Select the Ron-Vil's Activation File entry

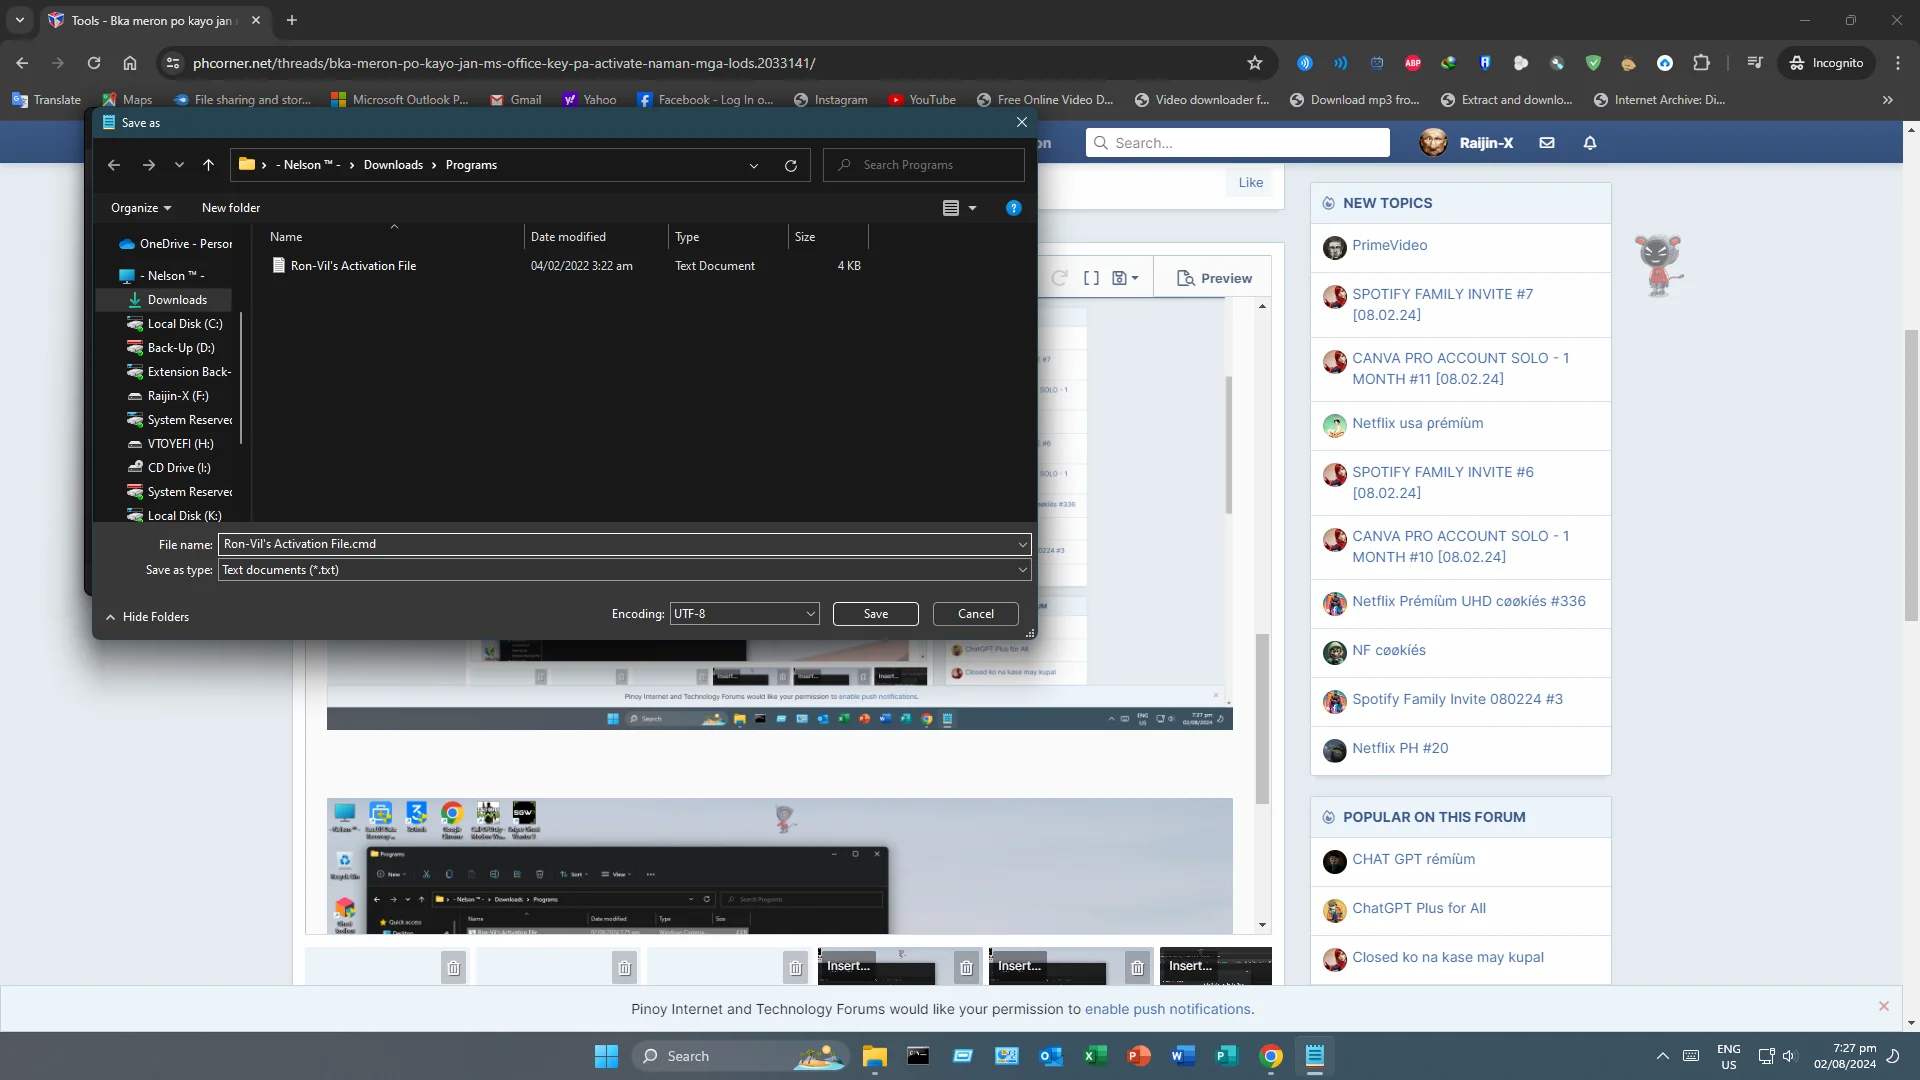[x=353, y=266]
